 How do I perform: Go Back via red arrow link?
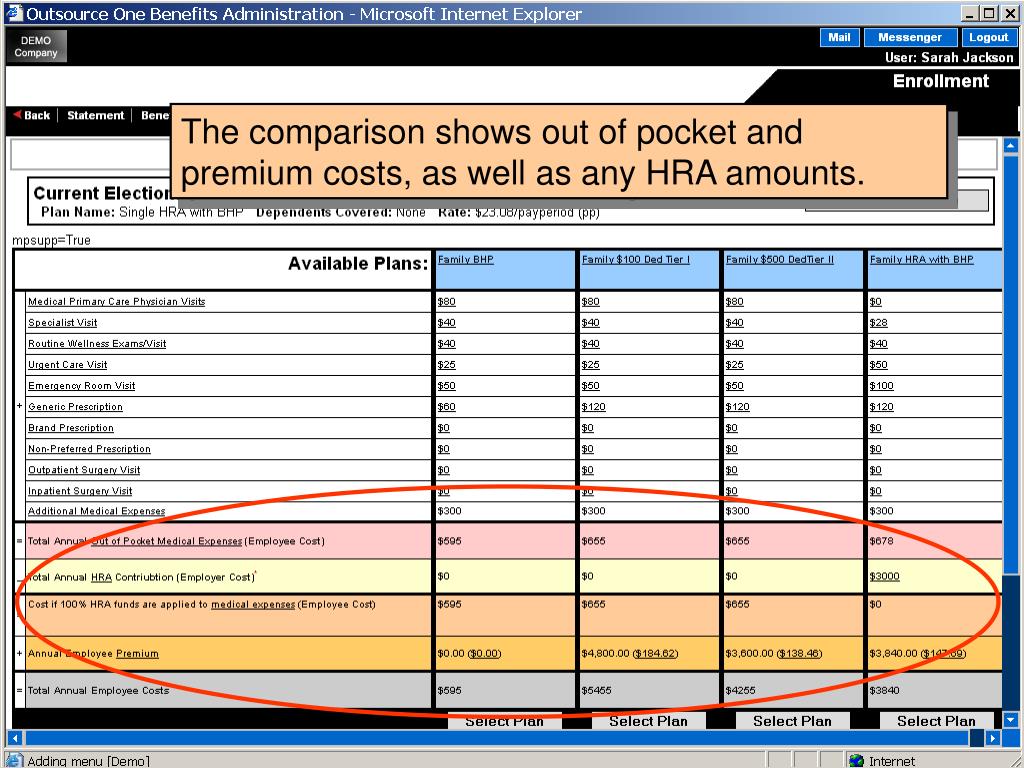coord(31,116)
